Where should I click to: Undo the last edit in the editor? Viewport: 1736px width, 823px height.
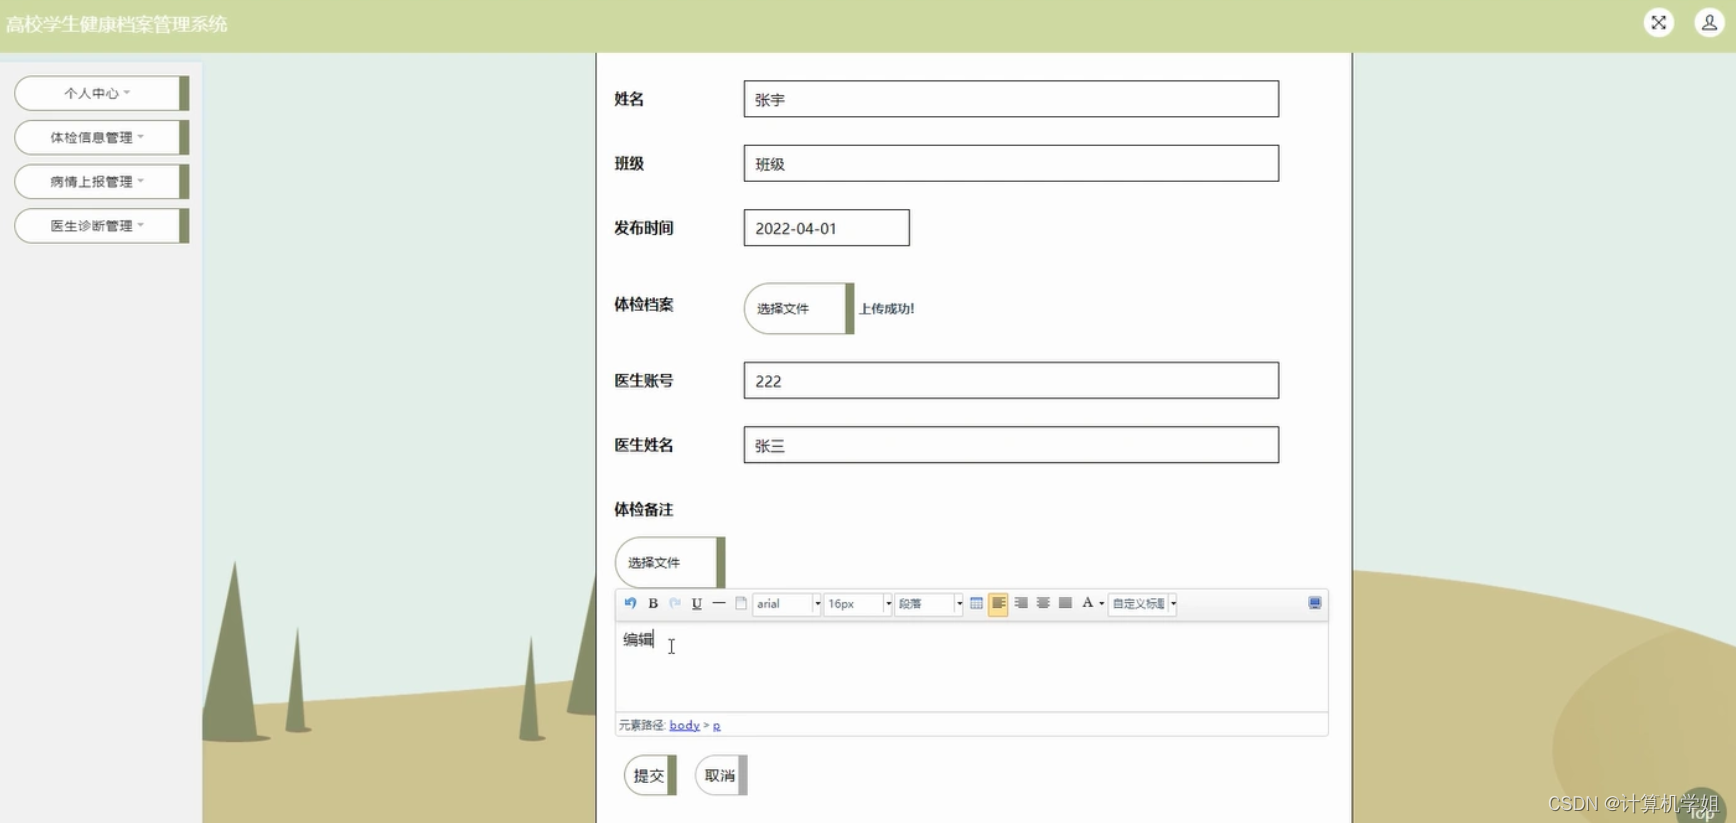pos(630,603)
